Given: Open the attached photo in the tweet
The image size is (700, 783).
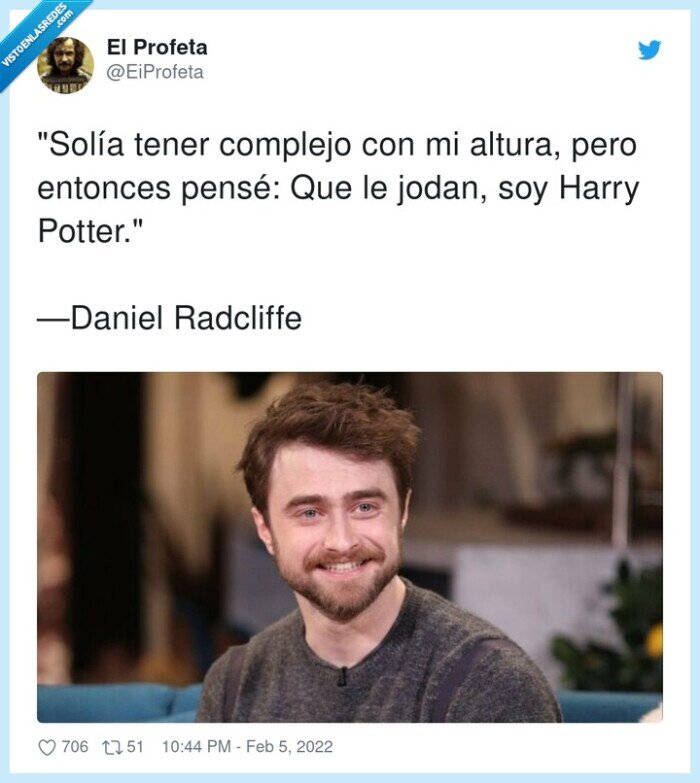Looking at the screenshot, I should click(x=350, y=547).
